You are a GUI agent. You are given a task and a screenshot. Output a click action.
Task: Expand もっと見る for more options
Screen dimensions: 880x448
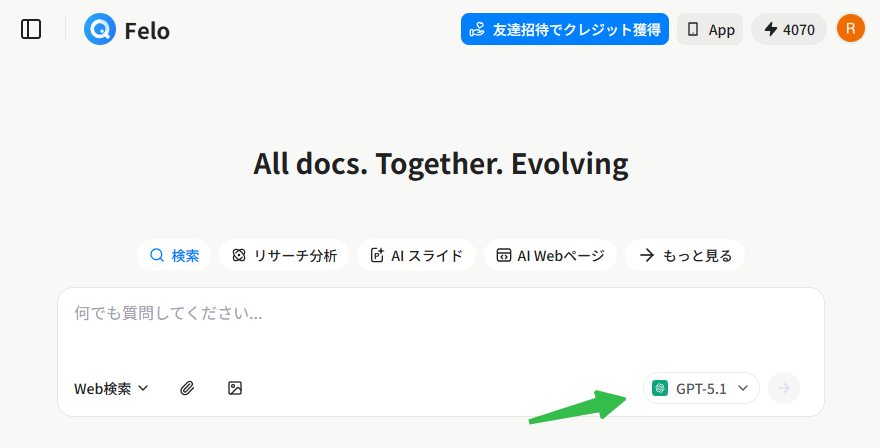685,255
